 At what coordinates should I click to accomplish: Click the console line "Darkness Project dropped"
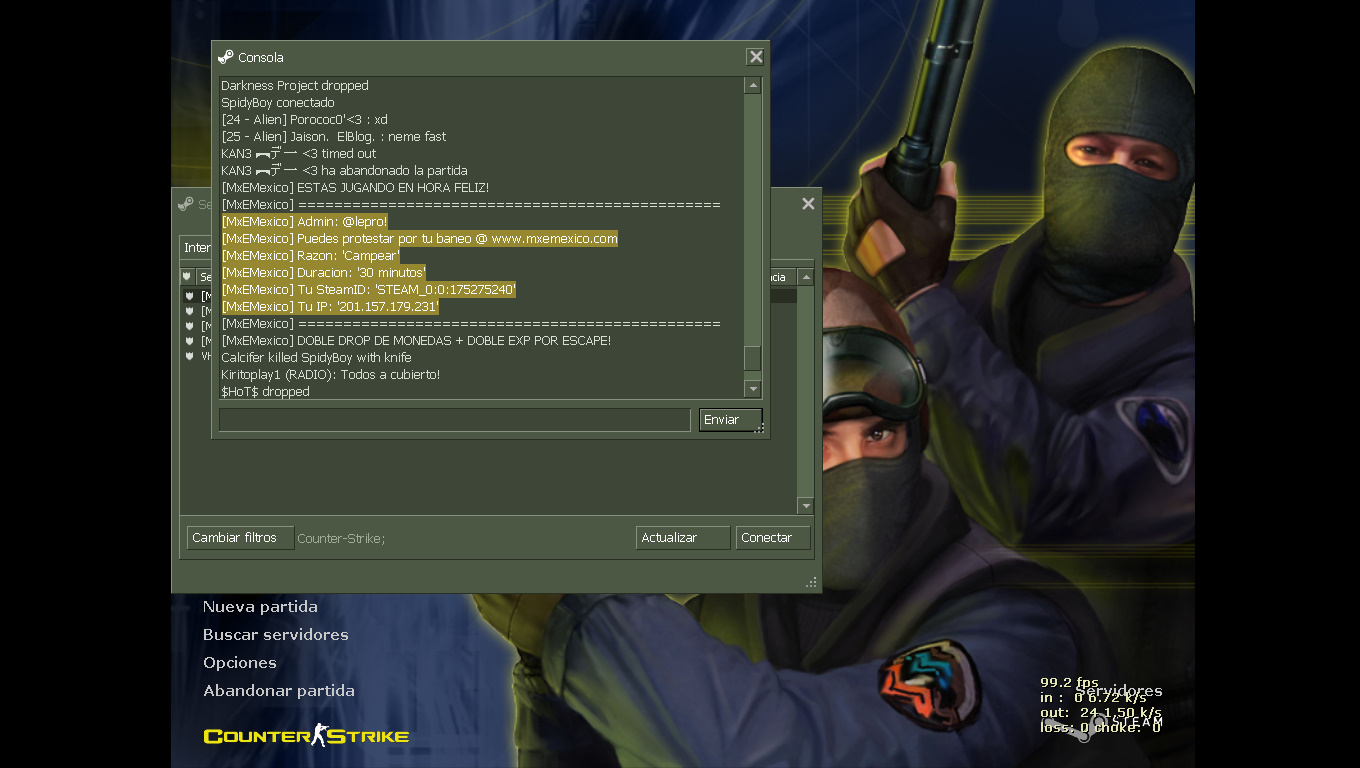(295, 86)
